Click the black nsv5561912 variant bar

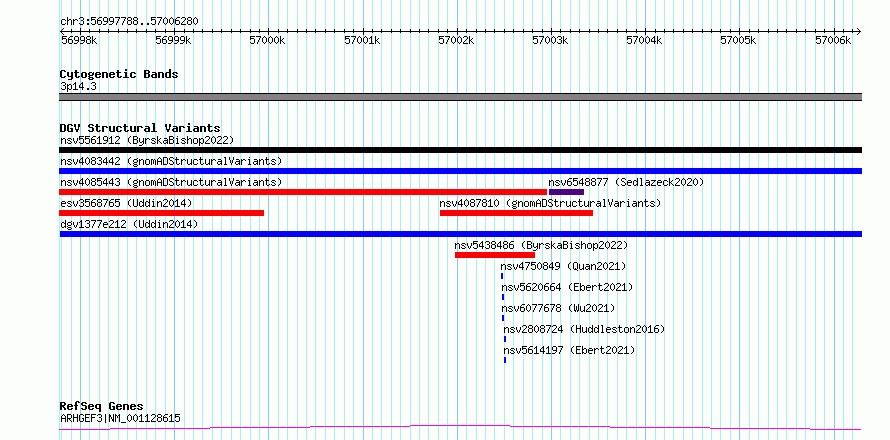click(x=460, y=150)
